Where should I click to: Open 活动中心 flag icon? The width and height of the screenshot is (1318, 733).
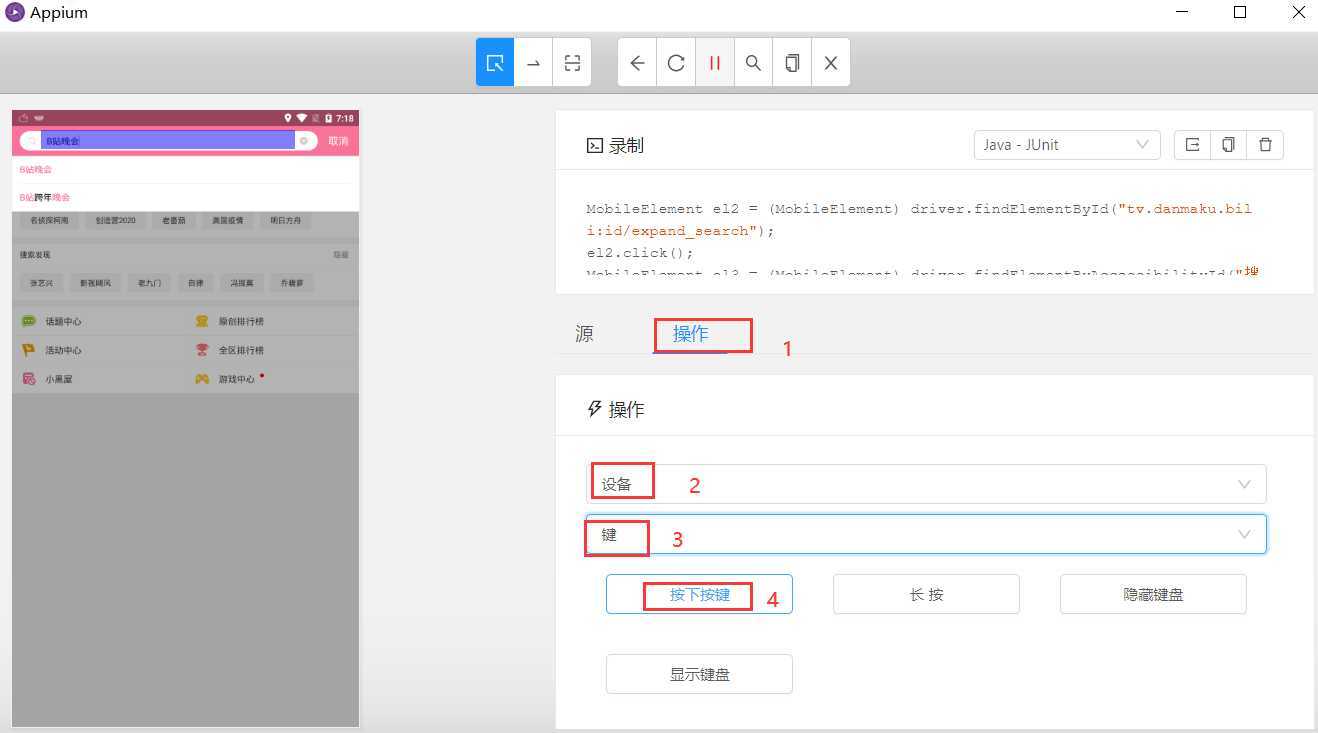(x=29, y=351)
